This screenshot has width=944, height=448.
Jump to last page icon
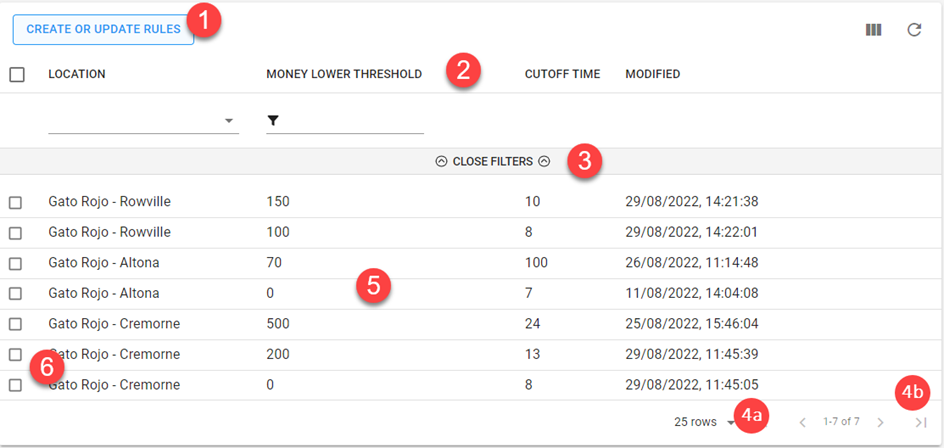[921, 423]
